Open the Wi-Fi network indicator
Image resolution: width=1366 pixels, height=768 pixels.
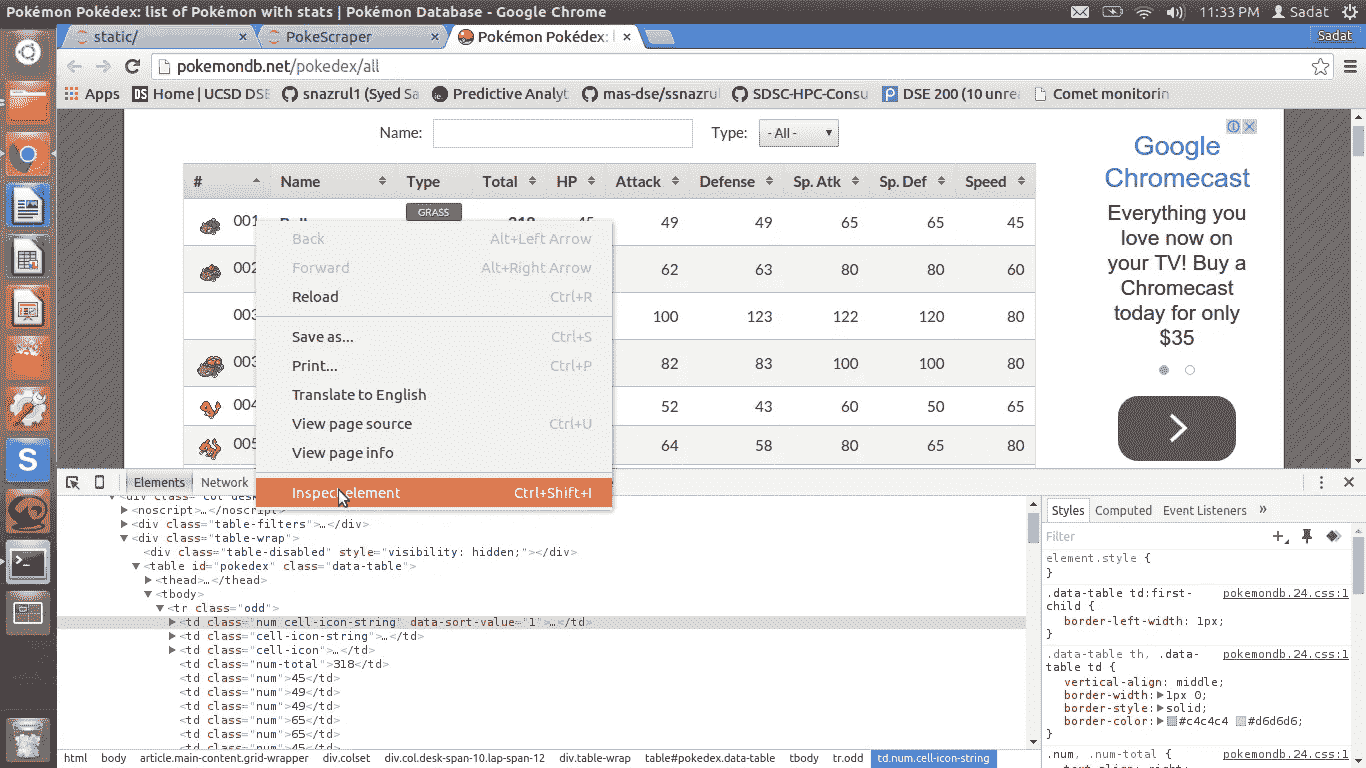point(1144,12)
